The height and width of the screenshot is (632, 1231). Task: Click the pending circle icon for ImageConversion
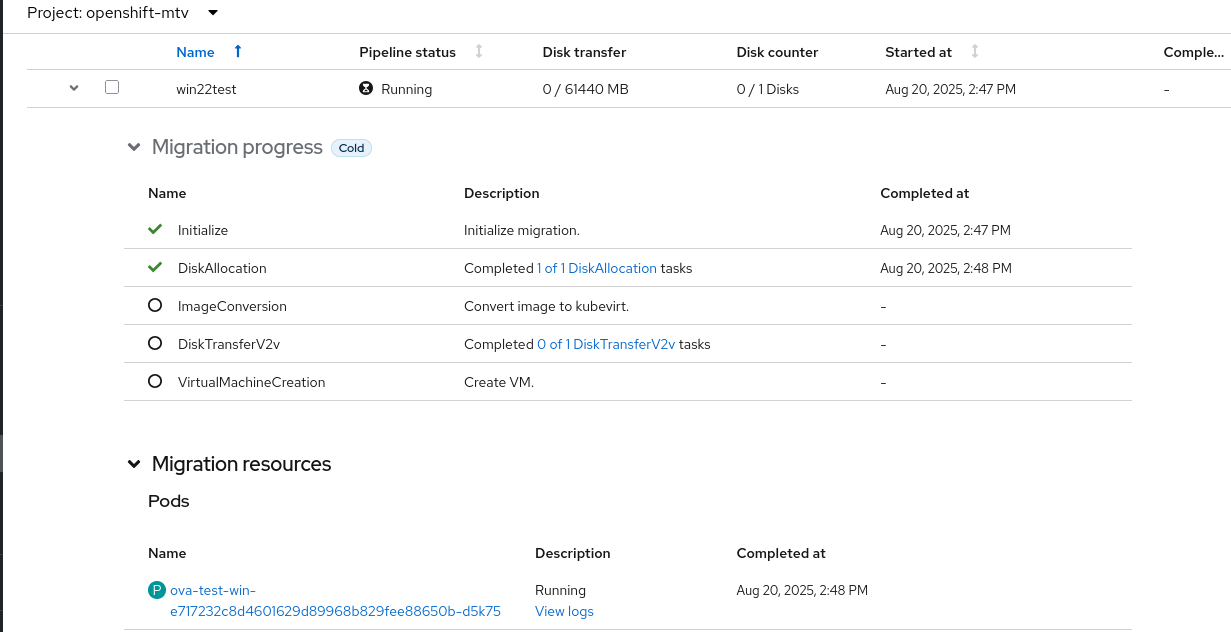(x=155, y=306)
